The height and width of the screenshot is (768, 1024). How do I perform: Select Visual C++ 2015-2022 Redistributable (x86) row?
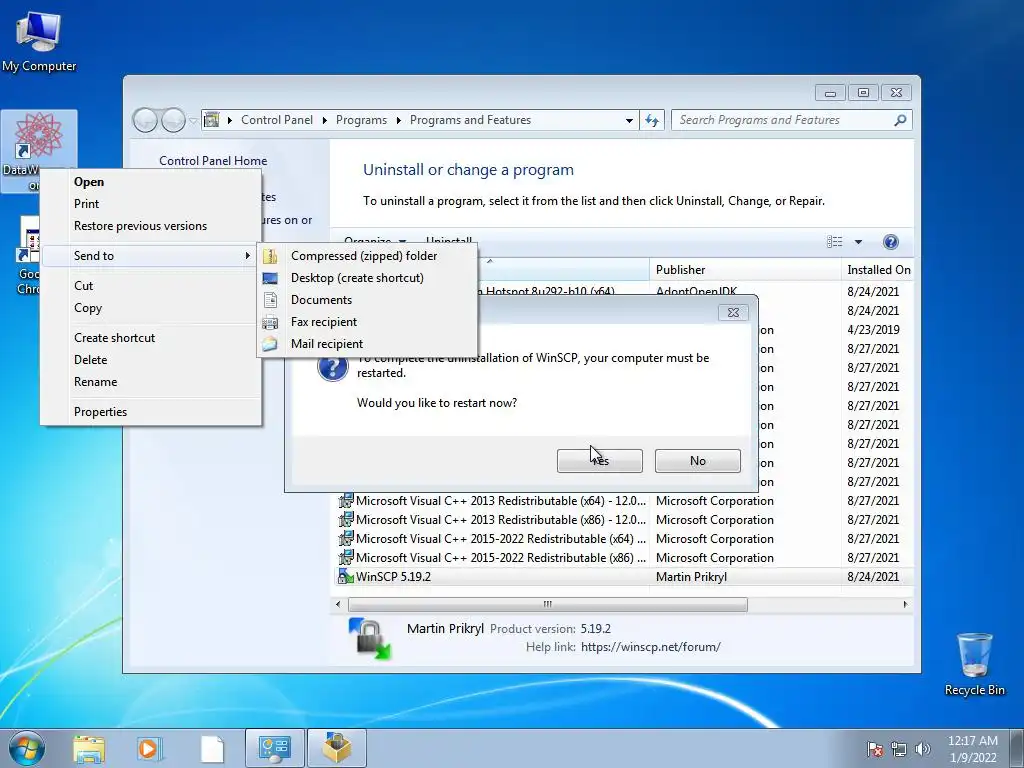click(624, 558)
